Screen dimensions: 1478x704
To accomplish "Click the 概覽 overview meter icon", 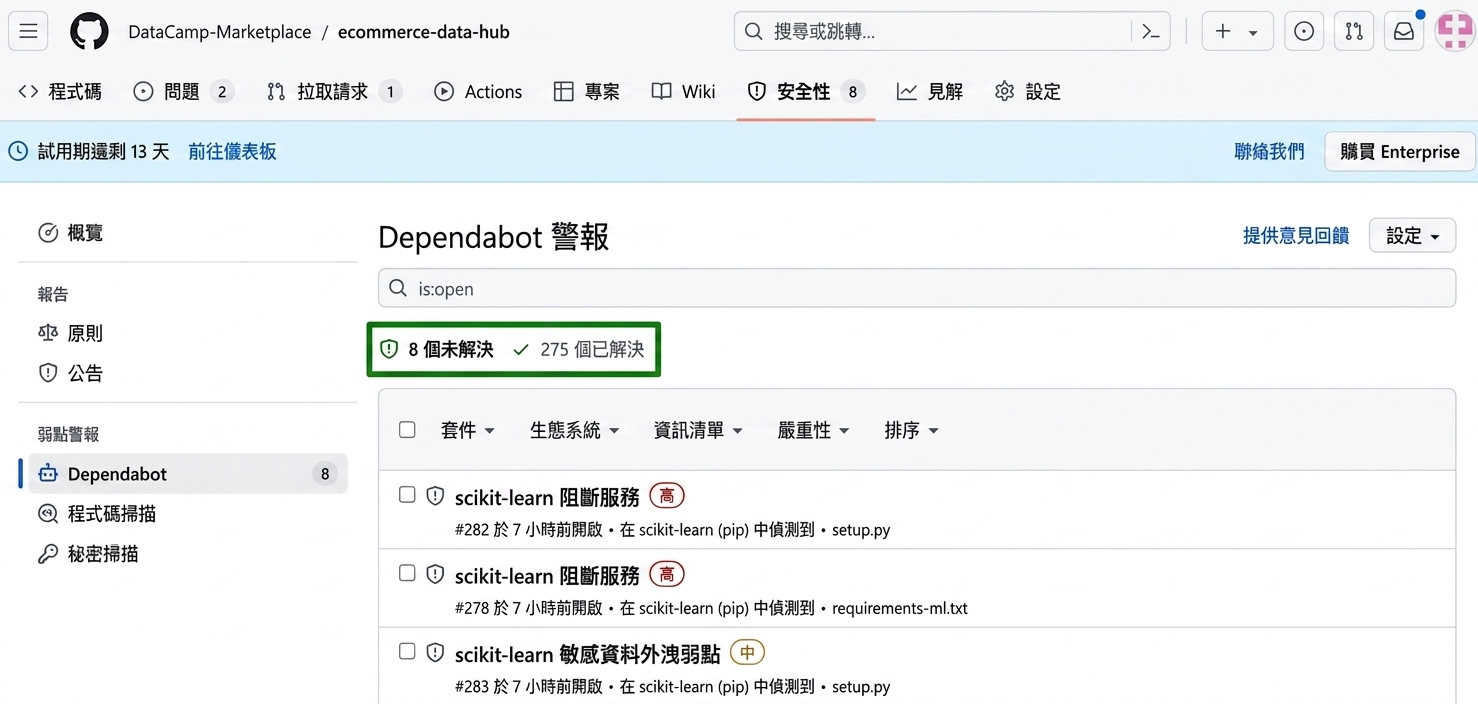I will click(48, 233).
